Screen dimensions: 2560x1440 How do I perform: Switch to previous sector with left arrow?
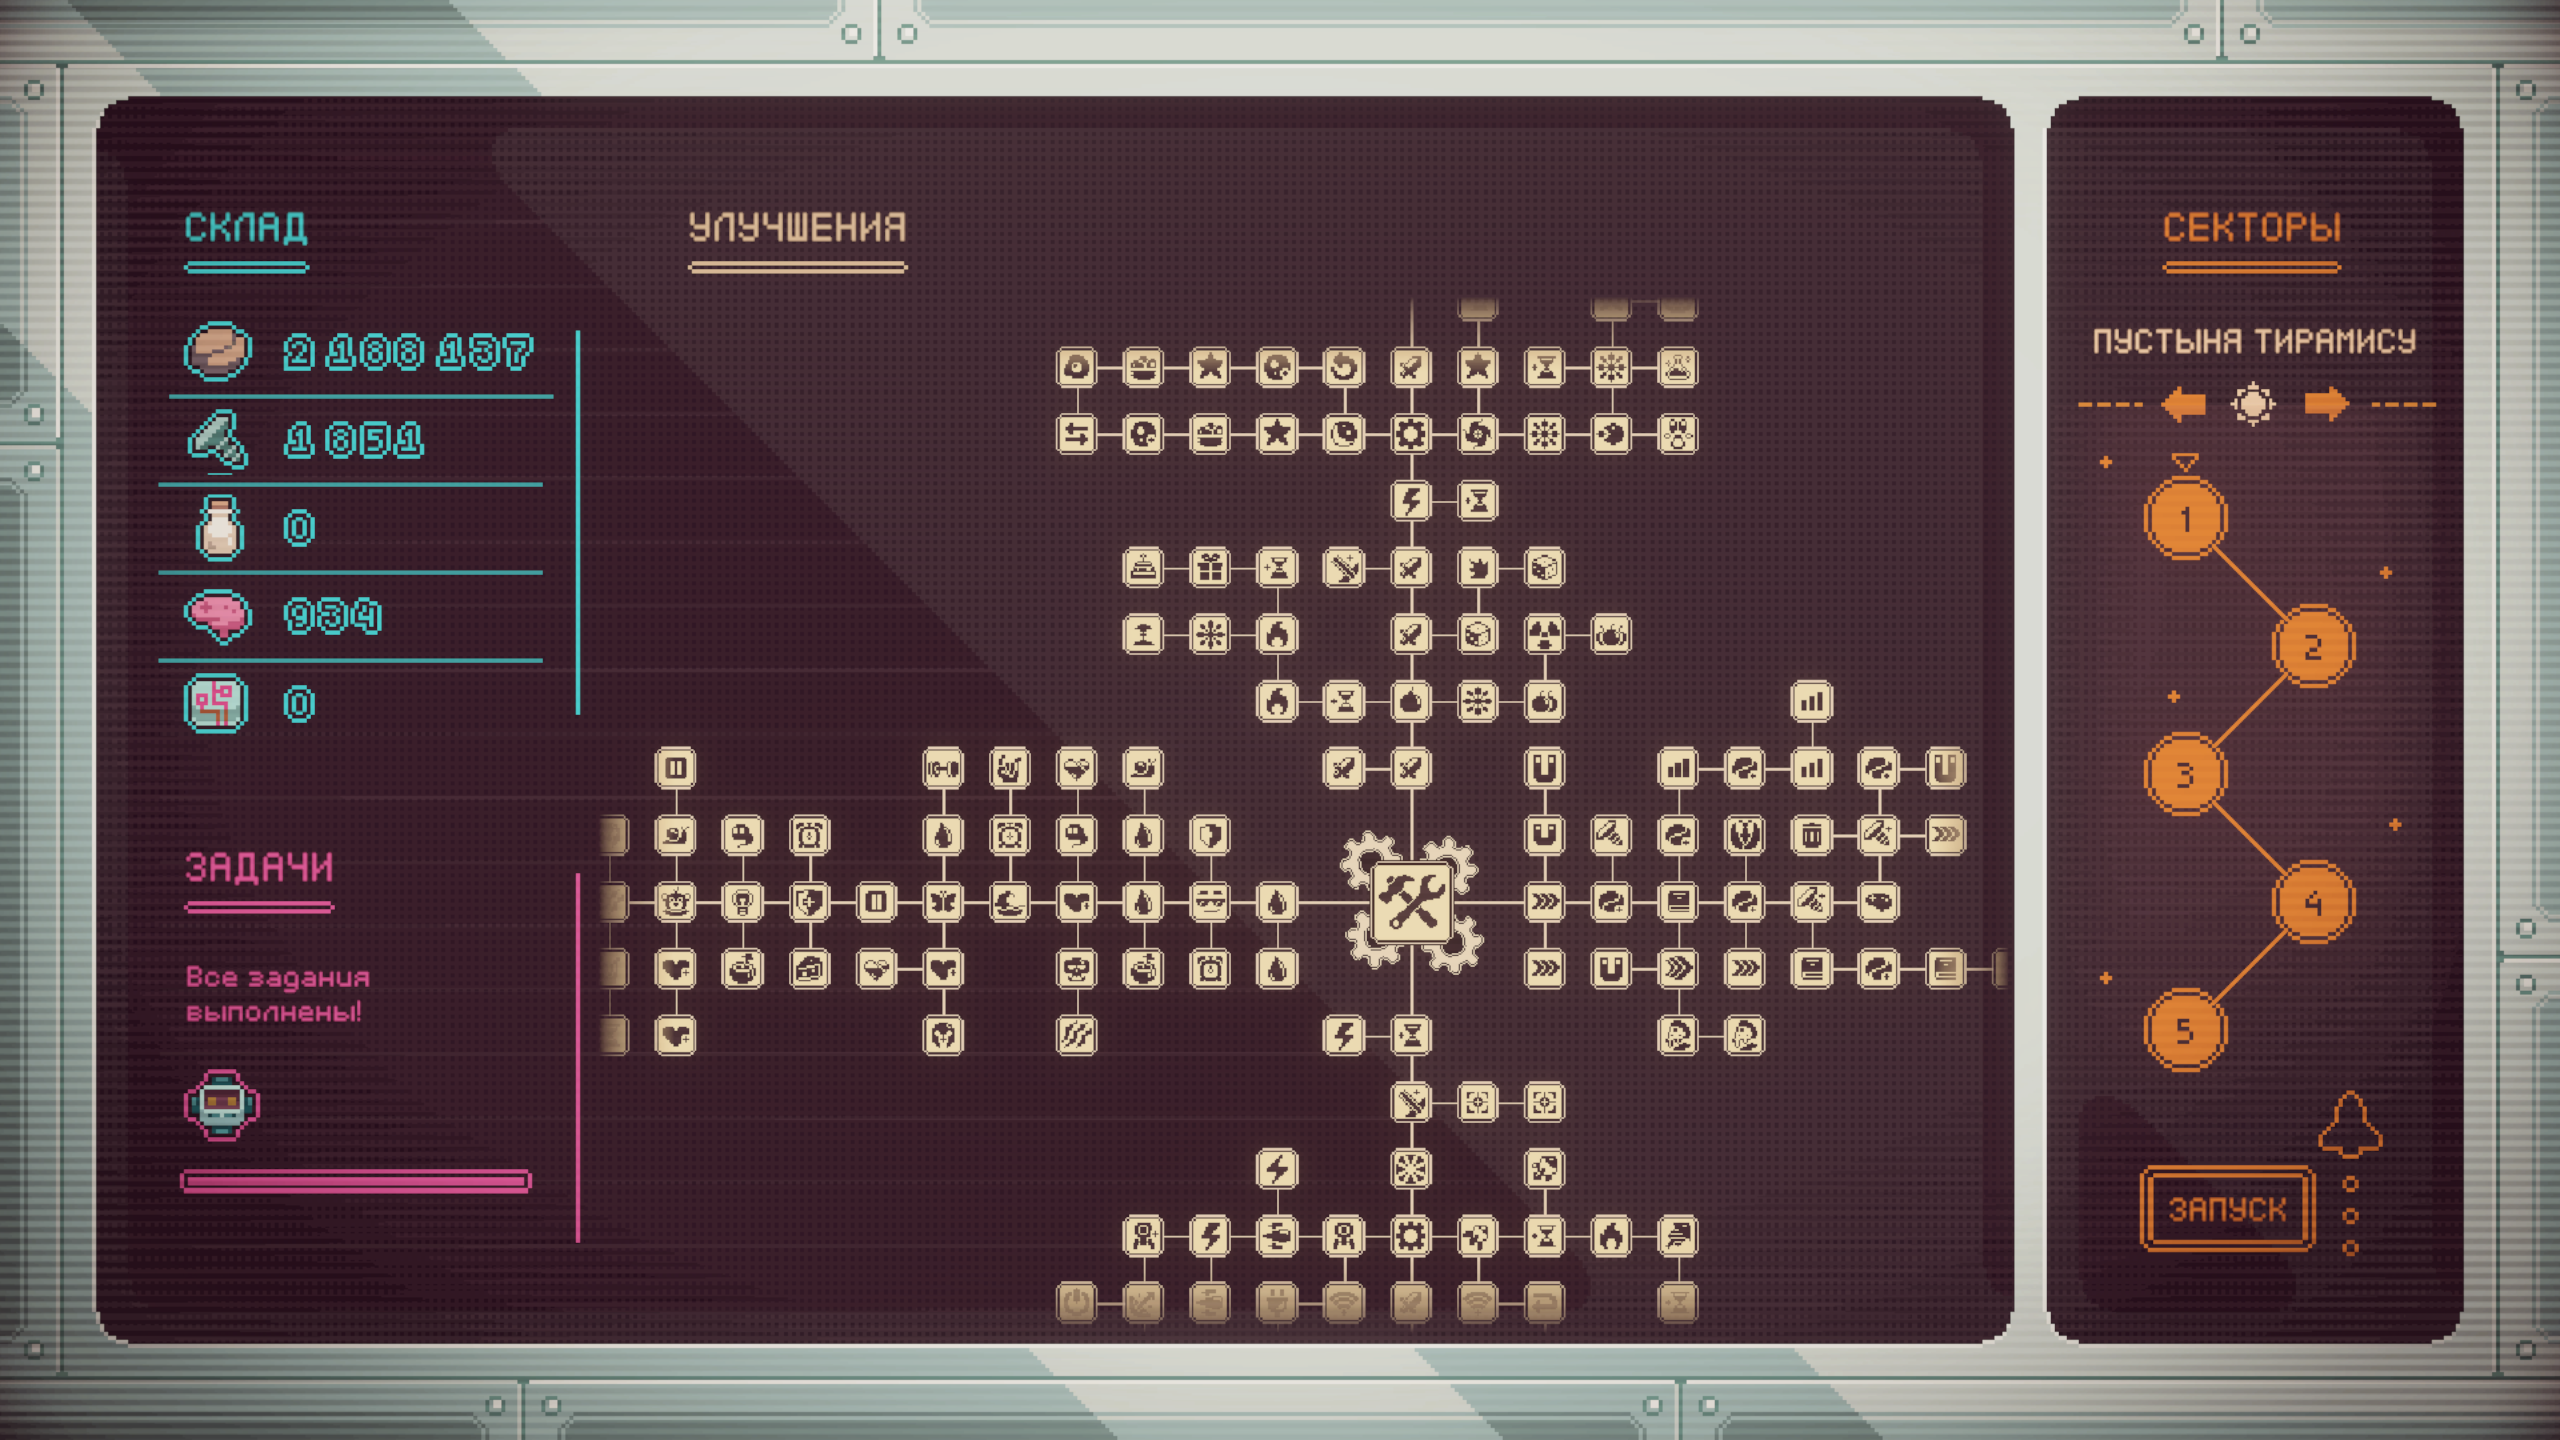[x=2183, y=404]
